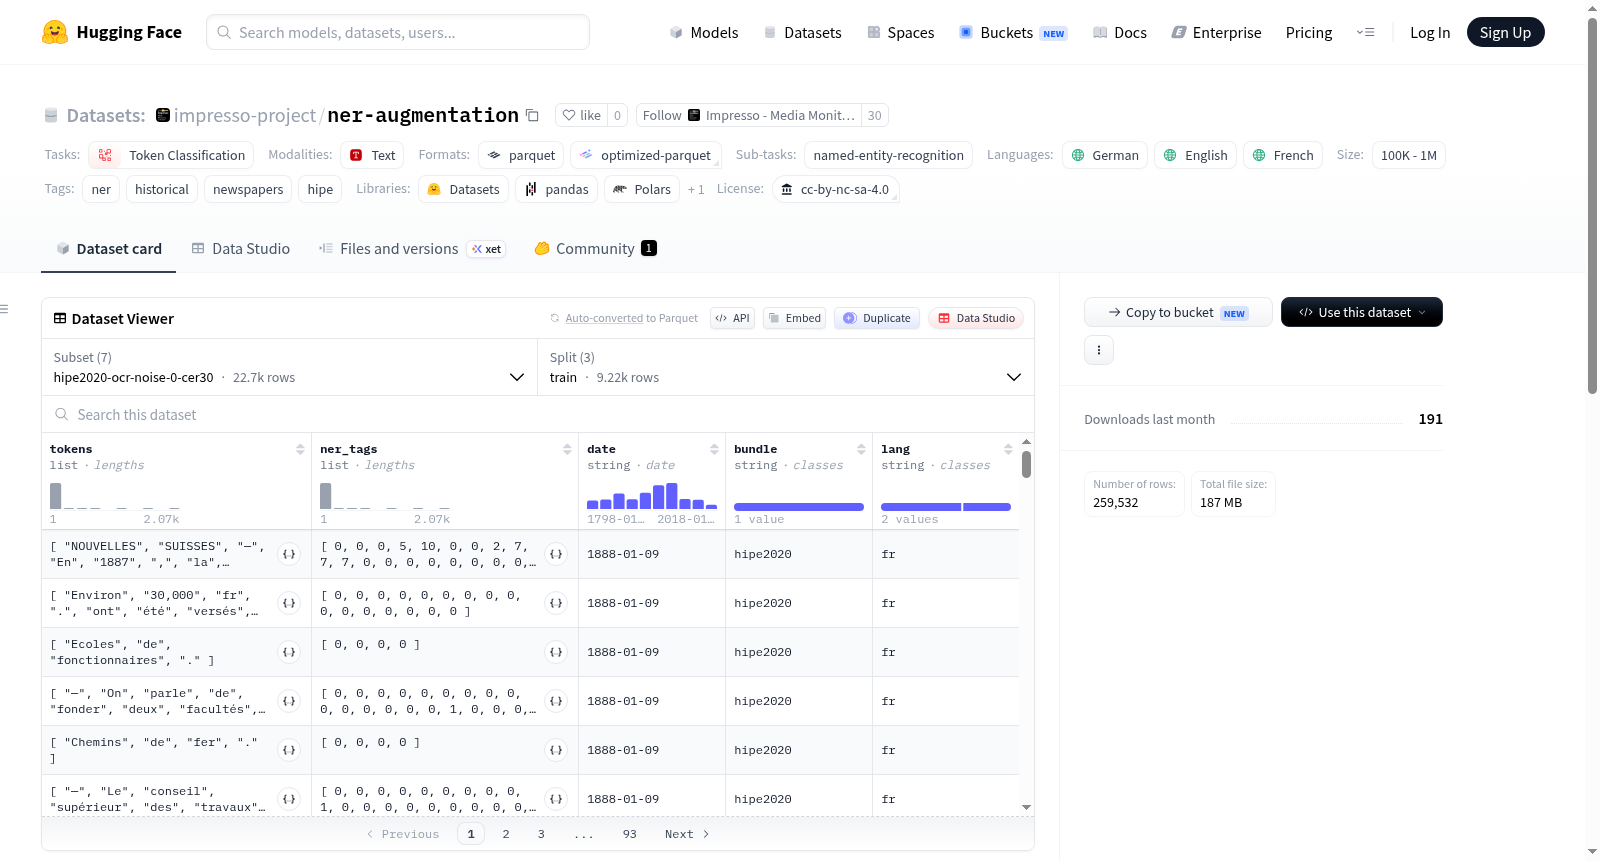Like the ner-augmentation dataset
1600x861 pixels.
click(581, 115)
